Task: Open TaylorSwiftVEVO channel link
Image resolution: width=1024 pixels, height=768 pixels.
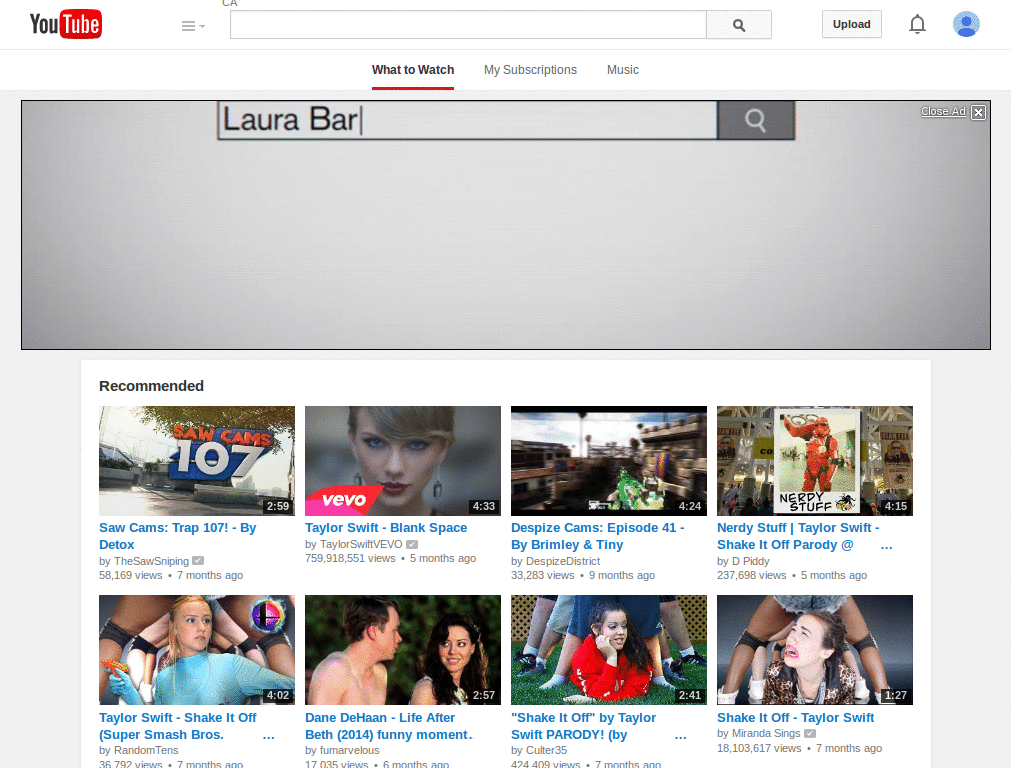Action: click(361, 544)
